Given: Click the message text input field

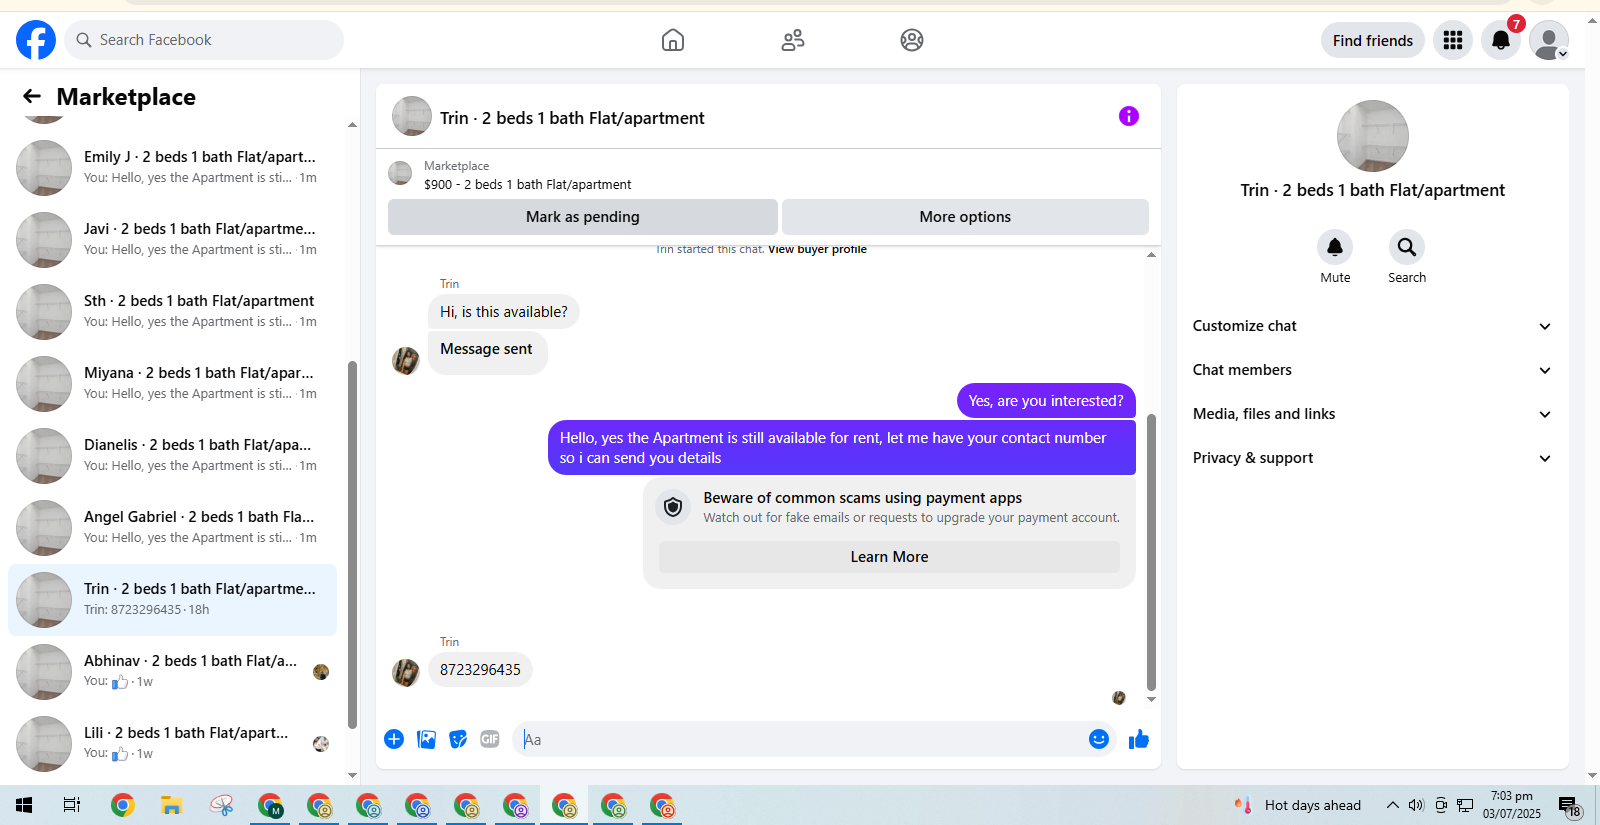Looking at the screenshot, I should [x=799, y=739].
